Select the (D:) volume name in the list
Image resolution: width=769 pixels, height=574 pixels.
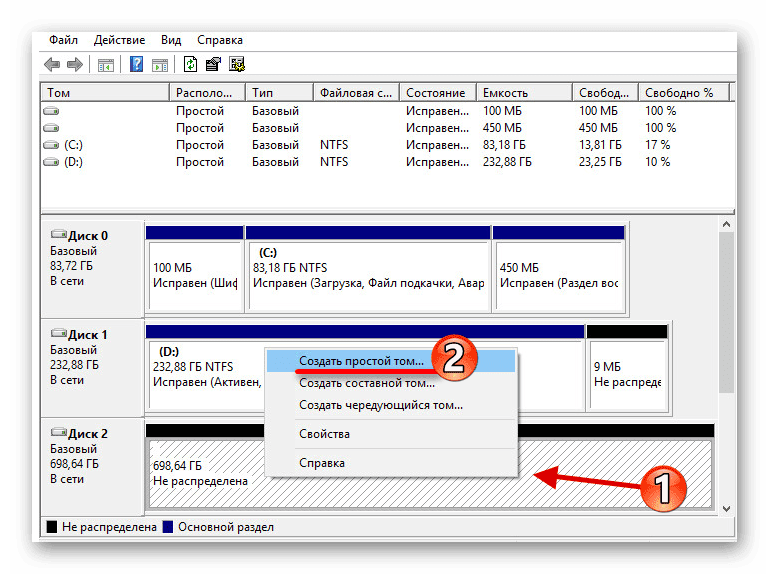(73, 162)
